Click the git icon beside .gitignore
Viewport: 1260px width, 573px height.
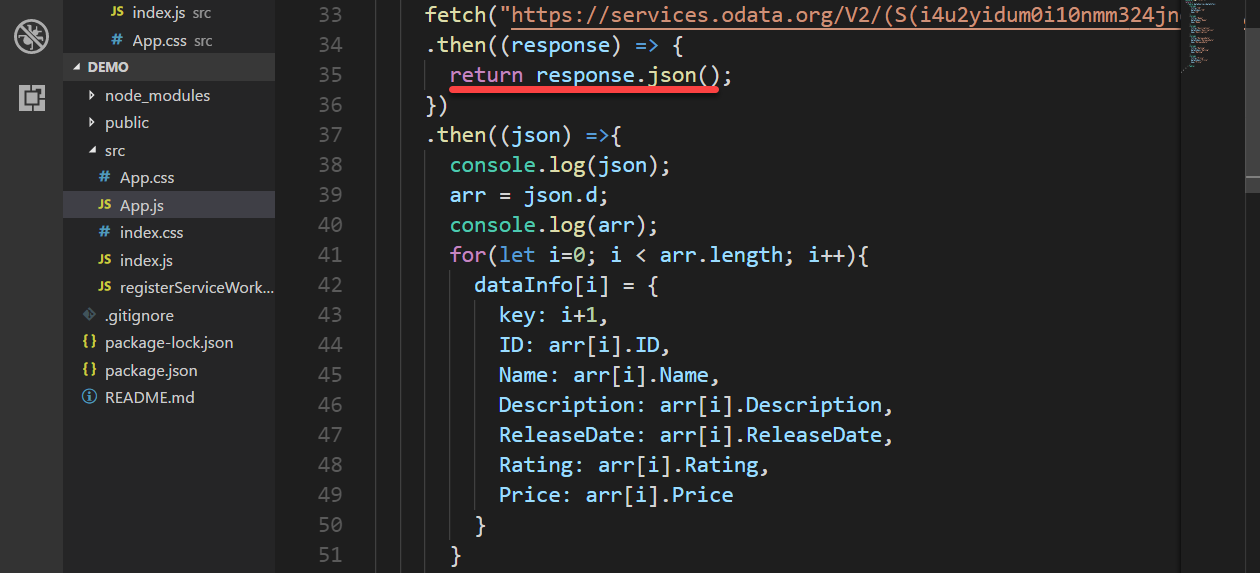point(89,315)
